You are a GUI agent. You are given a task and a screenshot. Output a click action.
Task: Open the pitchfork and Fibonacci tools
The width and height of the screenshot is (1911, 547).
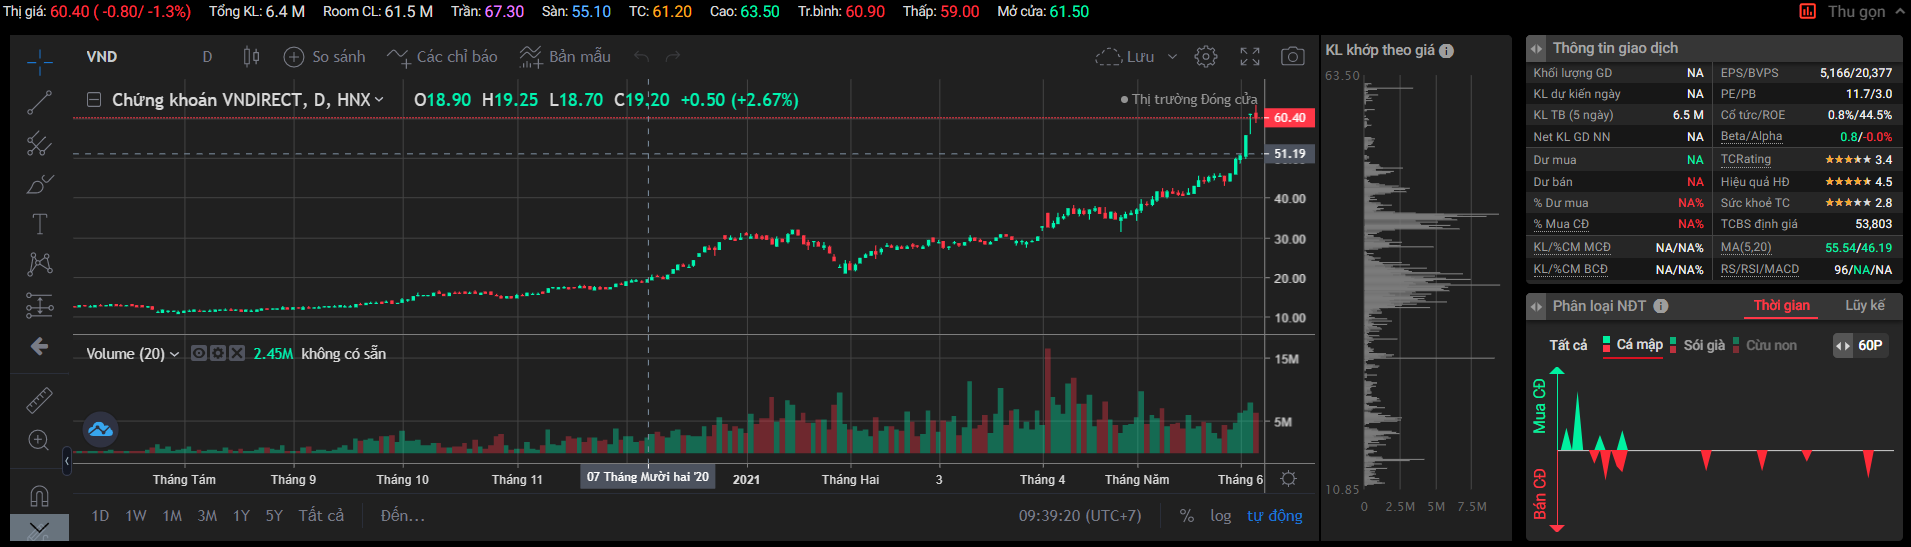pyautogui.click(x=39, y=144)
